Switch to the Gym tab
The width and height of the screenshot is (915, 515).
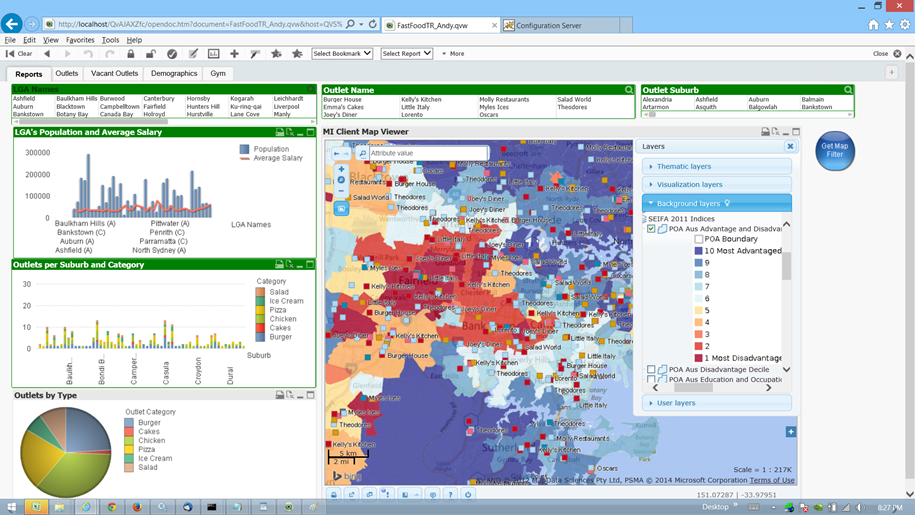(218, 73)
